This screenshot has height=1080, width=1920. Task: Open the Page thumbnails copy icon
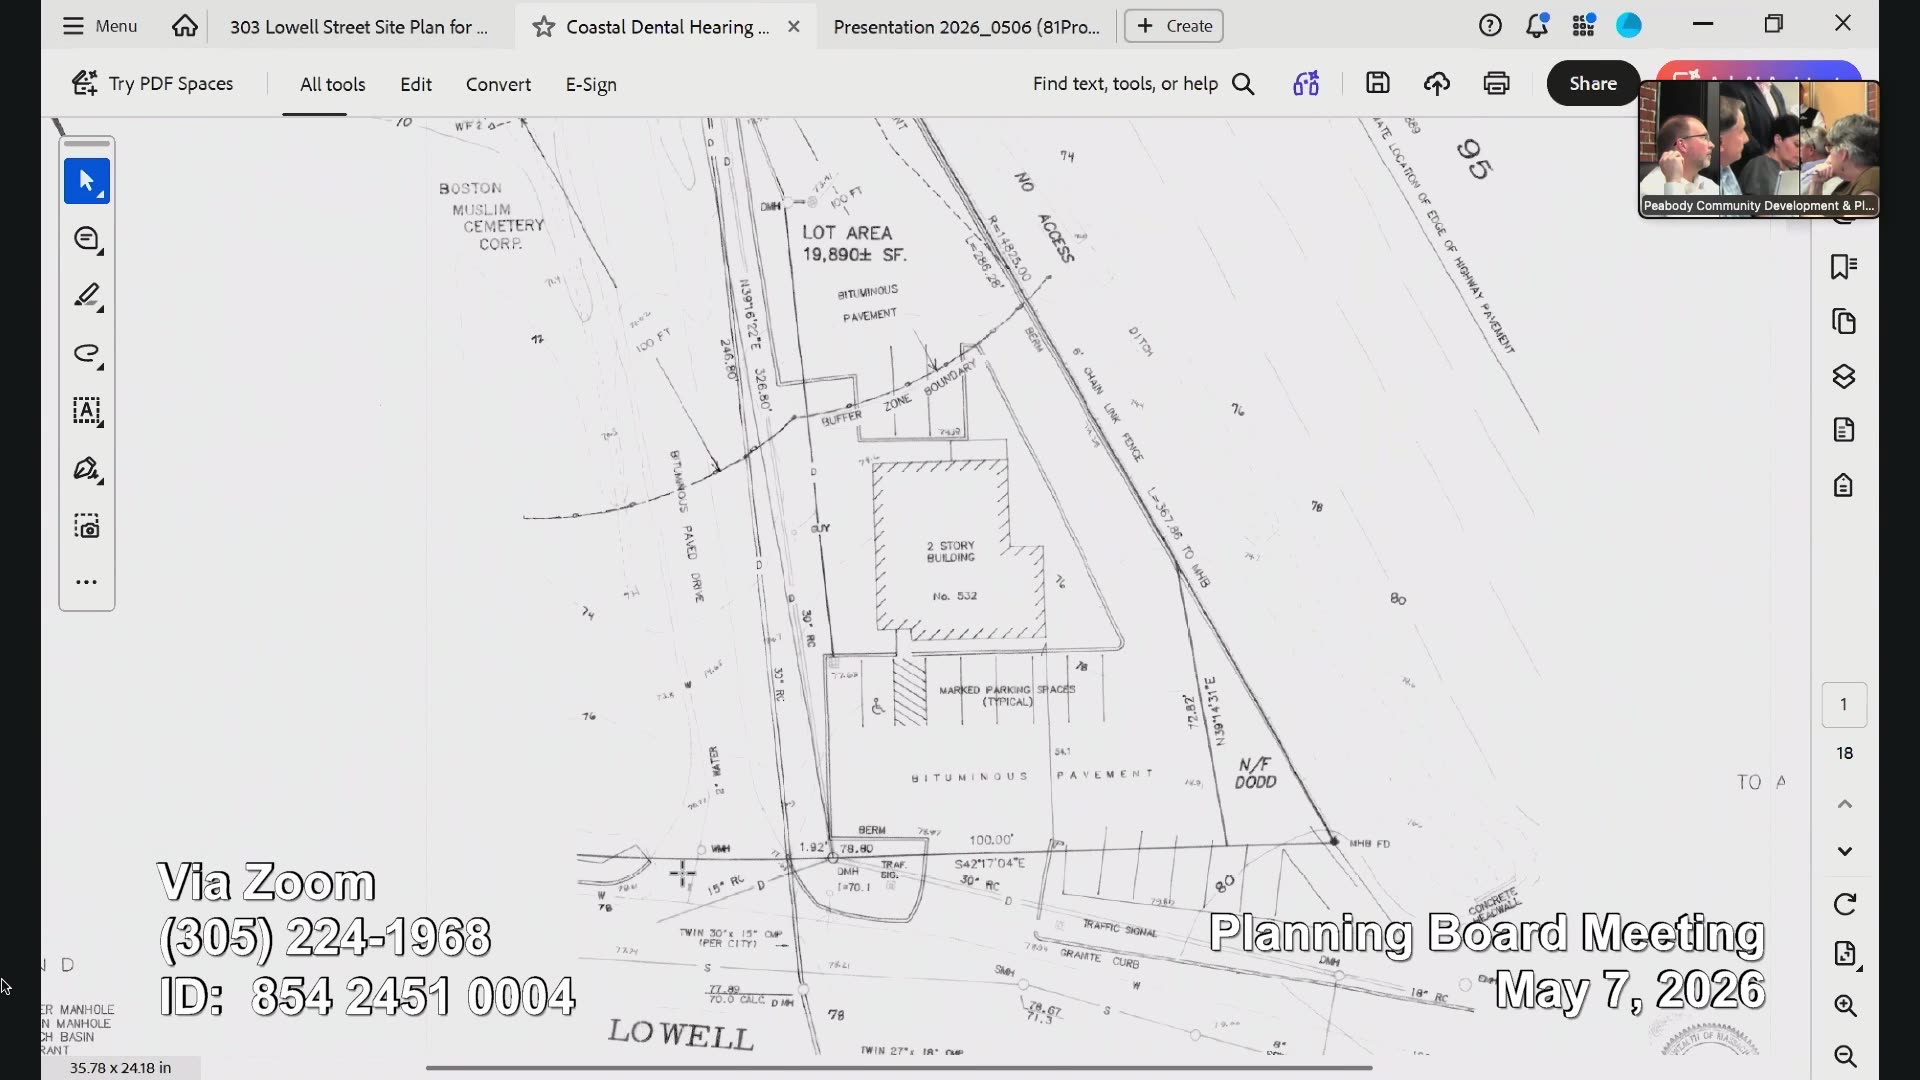[1844, 322]
